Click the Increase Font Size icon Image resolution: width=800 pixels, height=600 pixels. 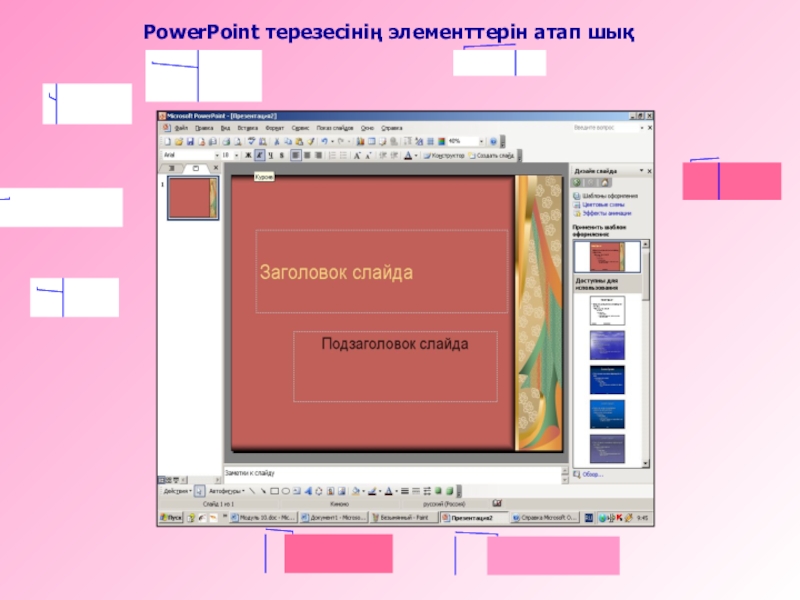357,156
